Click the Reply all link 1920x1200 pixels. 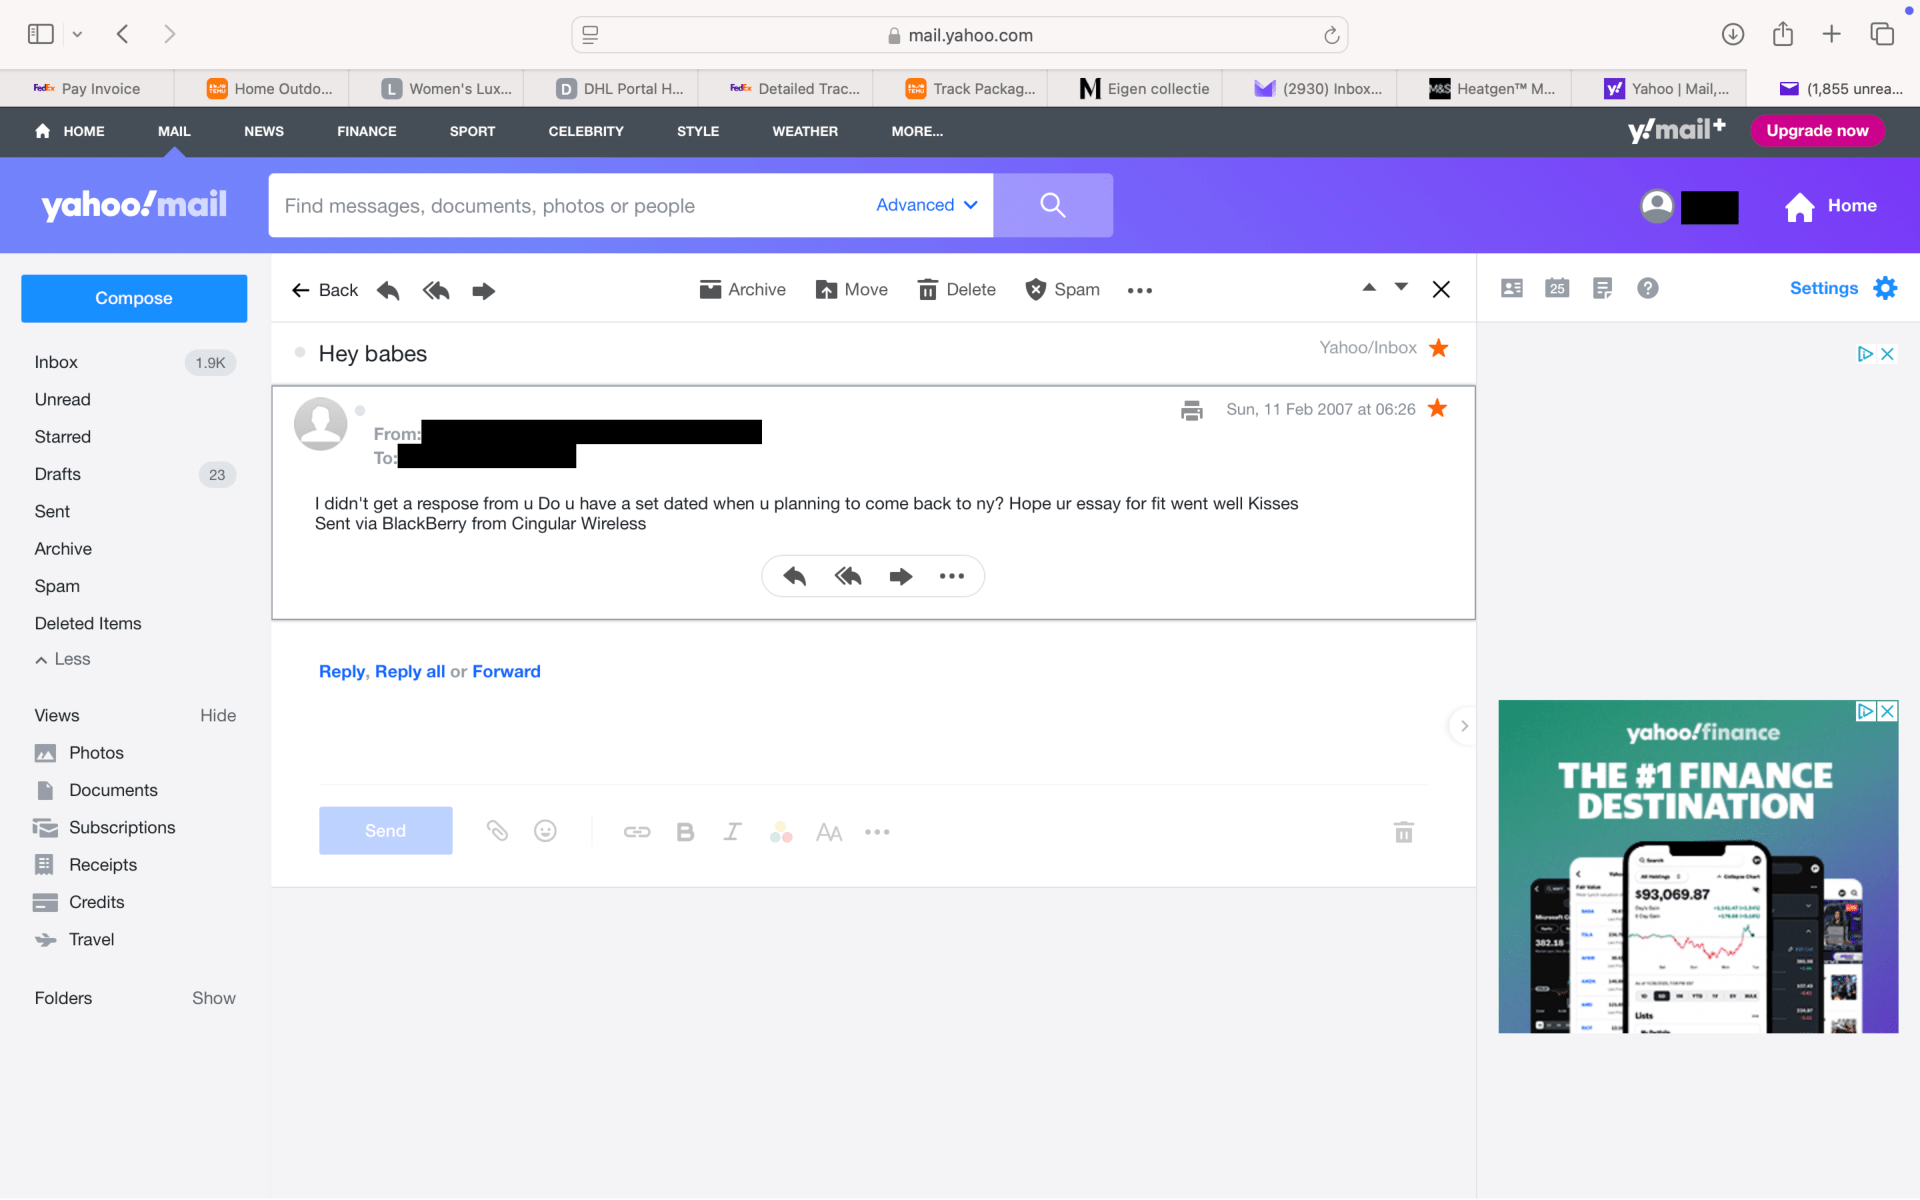tap(409, 671)
